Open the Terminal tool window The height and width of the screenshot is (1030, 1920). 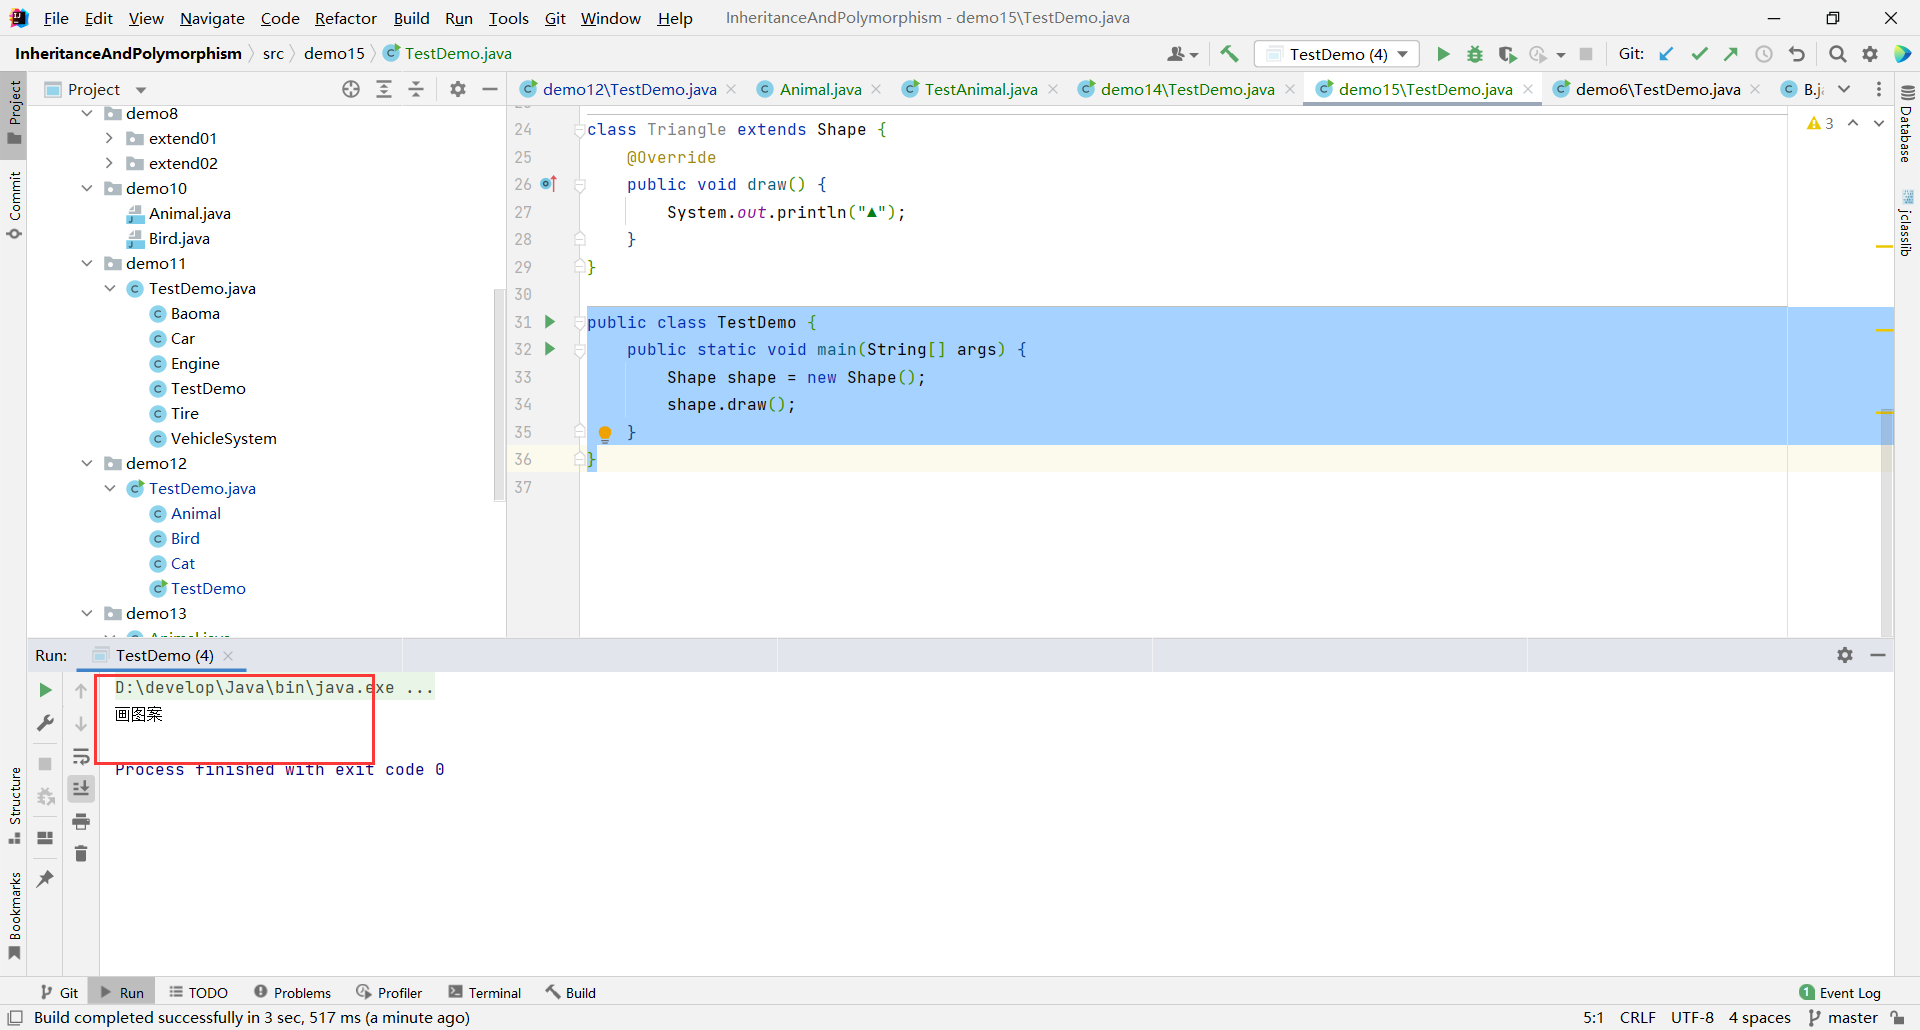(485, 992)
